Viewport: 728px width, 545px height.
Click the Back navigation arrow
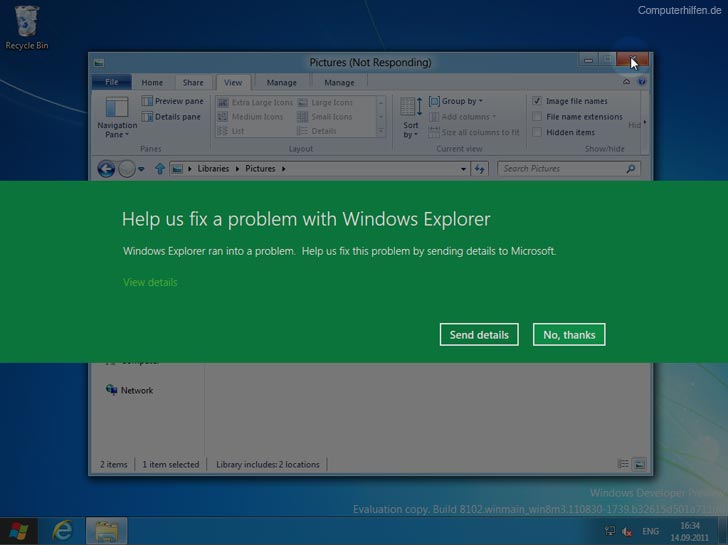point(106,169)
